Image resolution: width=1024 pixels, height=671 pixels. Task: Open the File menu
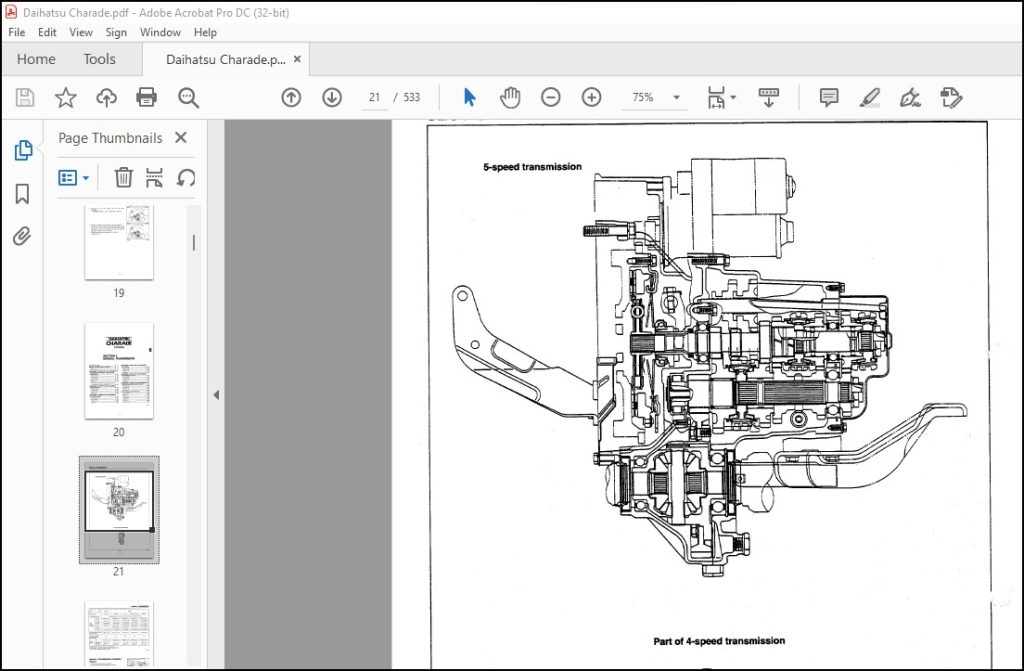17,32
